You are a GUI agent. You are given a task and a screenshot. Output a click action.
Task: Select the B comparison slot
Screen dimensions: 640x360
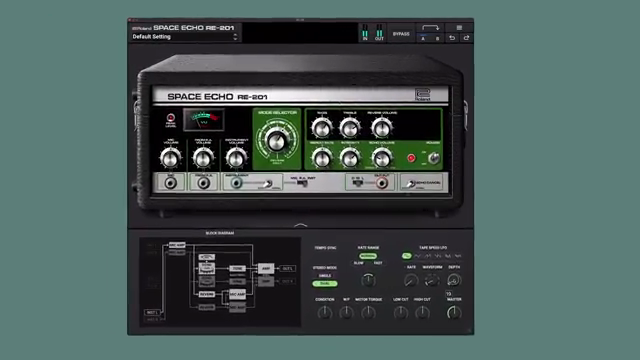coord(437,38)
